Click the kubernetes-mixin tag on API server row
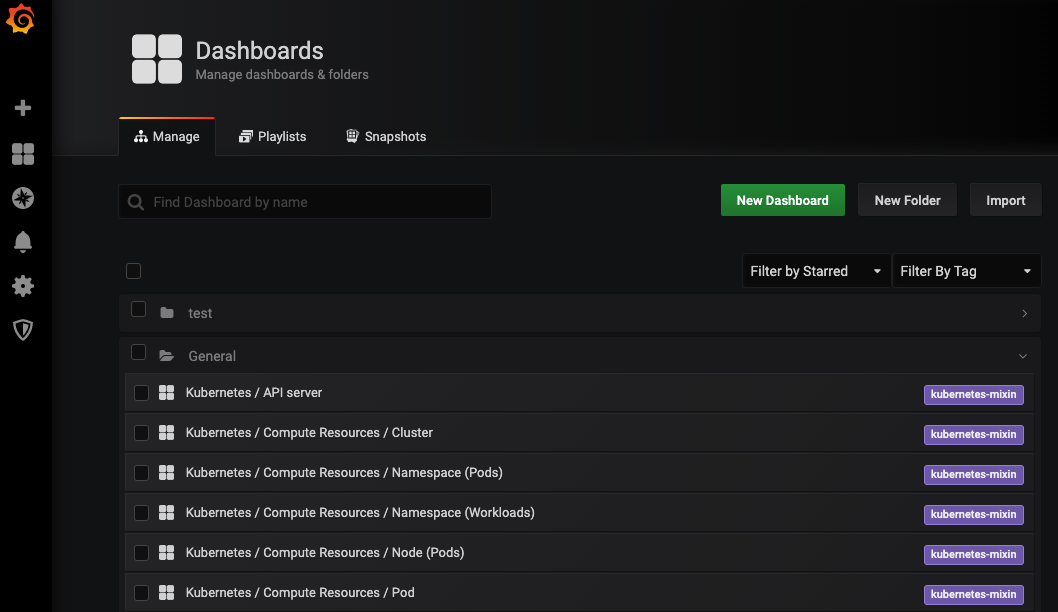The width and height of the screenshot is (1058, 612). click(974, 394)
